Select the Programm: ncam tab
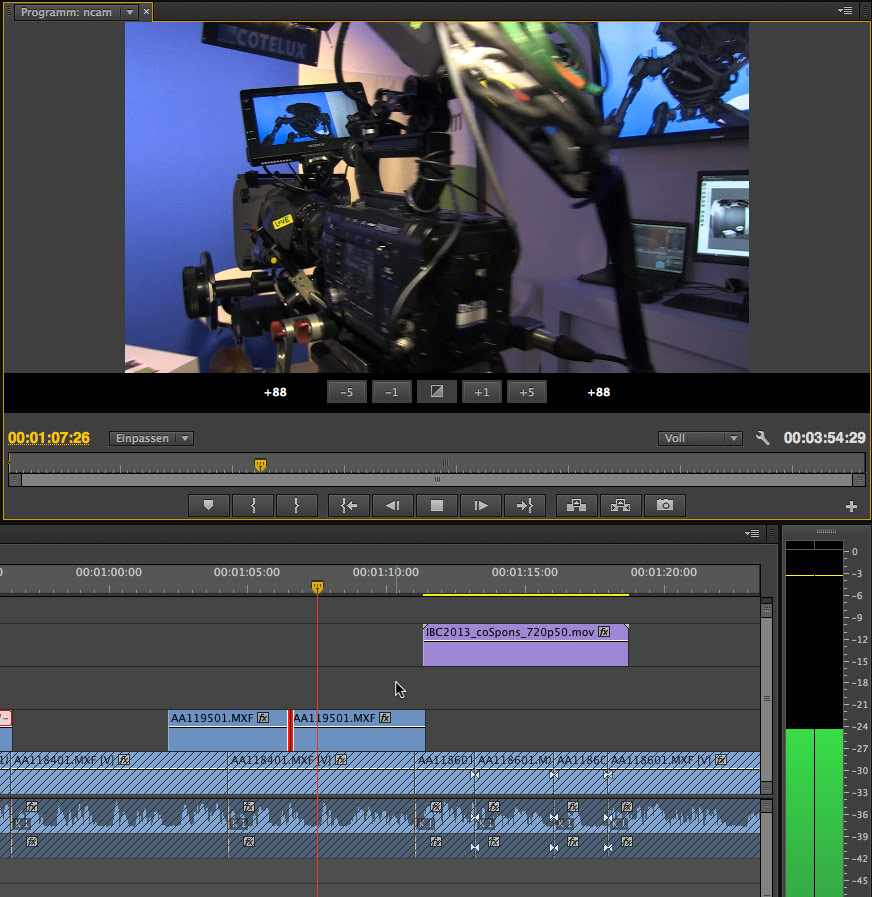The width and height of the screenshot is (872, 897). 69,12
